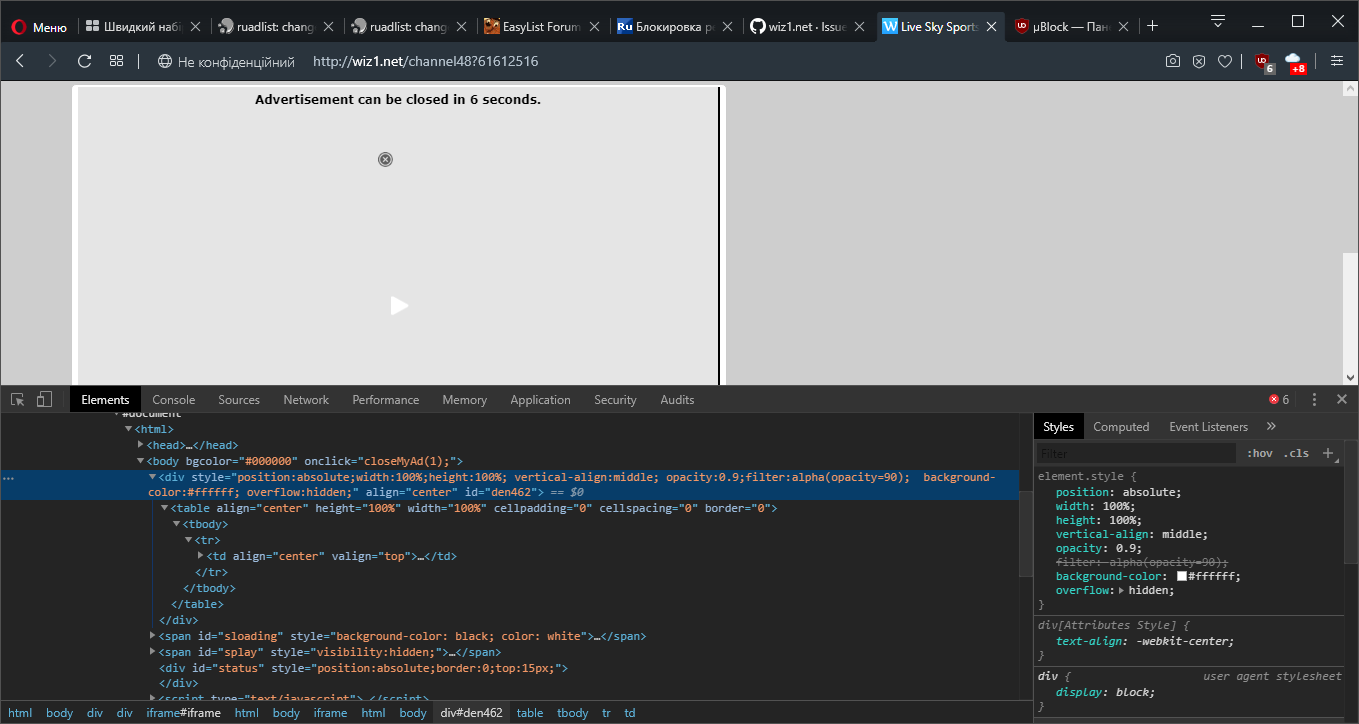Select div#den462 in the breadcrumb bar
Image resolution: width=1359 pixels, height=724 pixels.
coord(472,713)
